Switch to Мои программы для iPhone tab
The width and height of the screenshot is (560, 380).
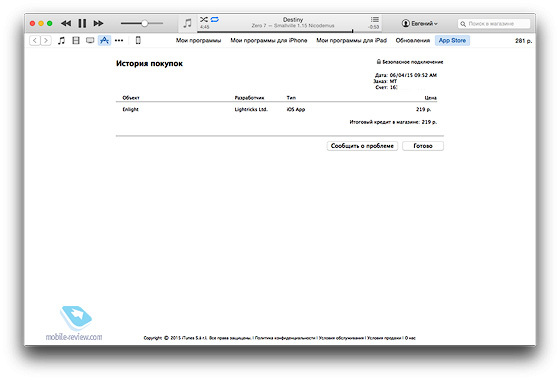(269, 40)
